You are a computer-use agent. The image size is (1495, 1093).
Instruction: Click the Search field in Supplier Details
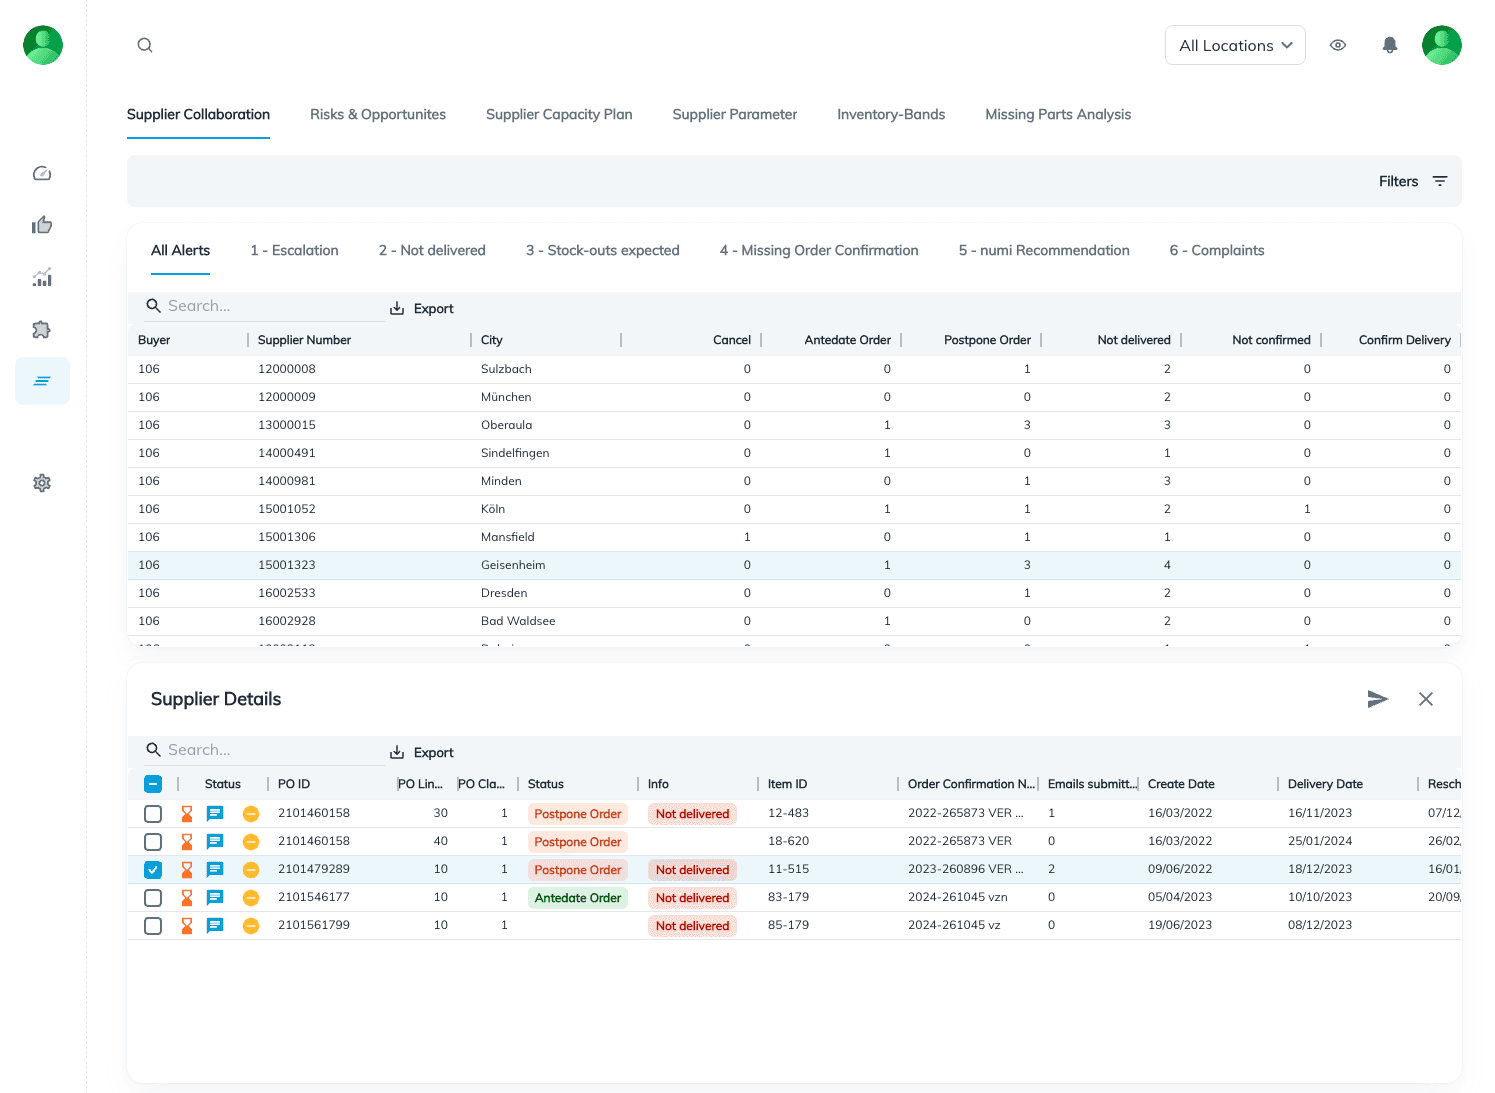point(270,750)
